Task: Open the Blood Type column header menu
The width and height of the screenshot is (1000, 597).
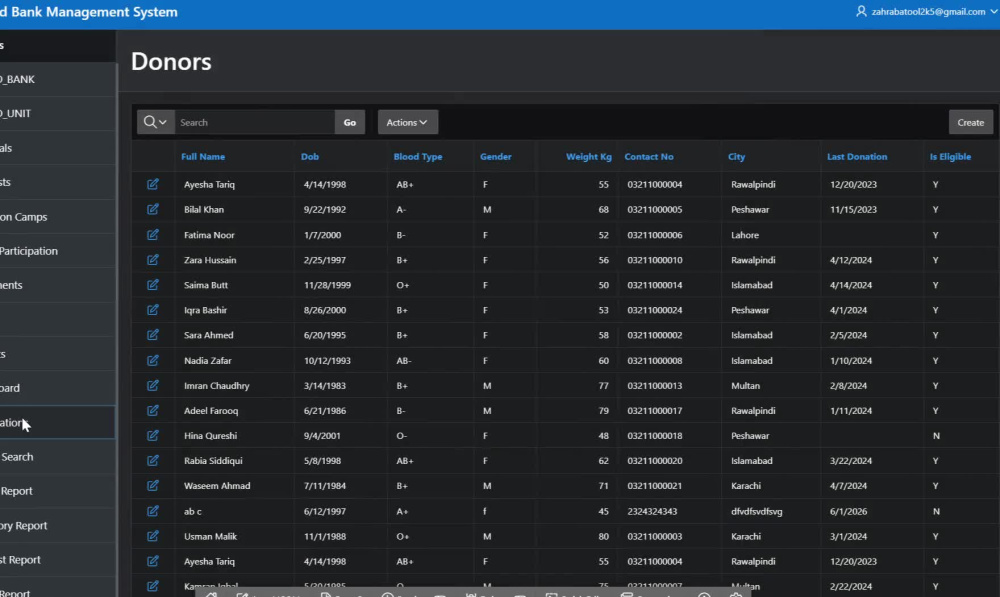Action: pyautogui.click(x=418, y=156)
